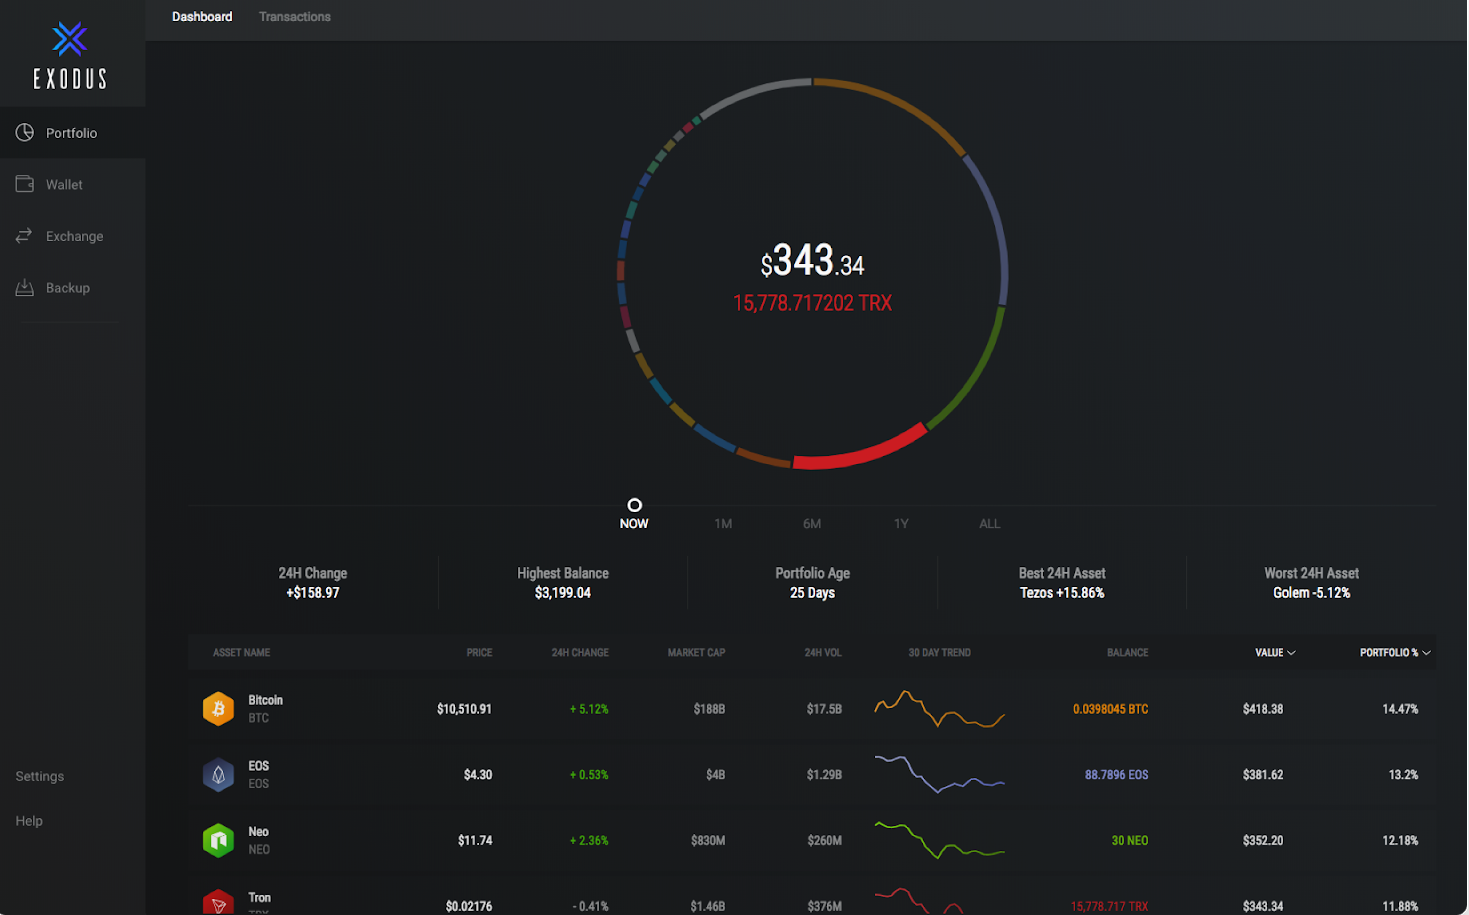Click the EOS market cap $4B

click(715, 775)
